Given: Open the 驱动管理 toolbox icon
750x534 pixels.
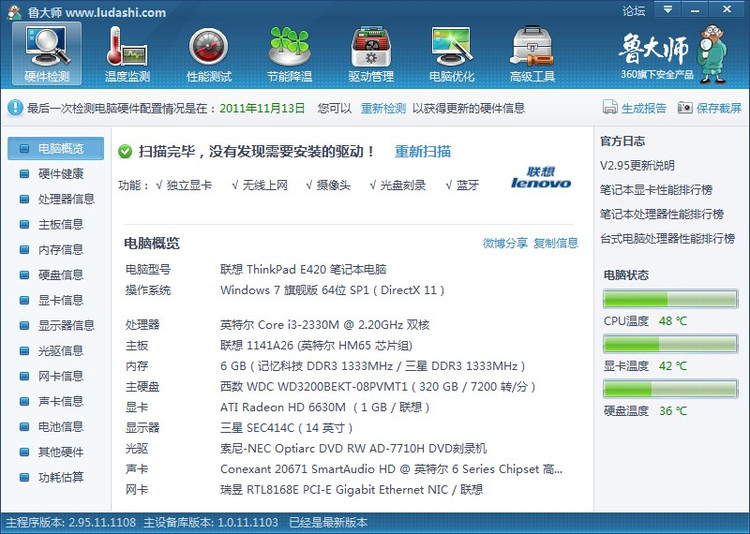Looking at the screenshot, I should pos(371,54).
